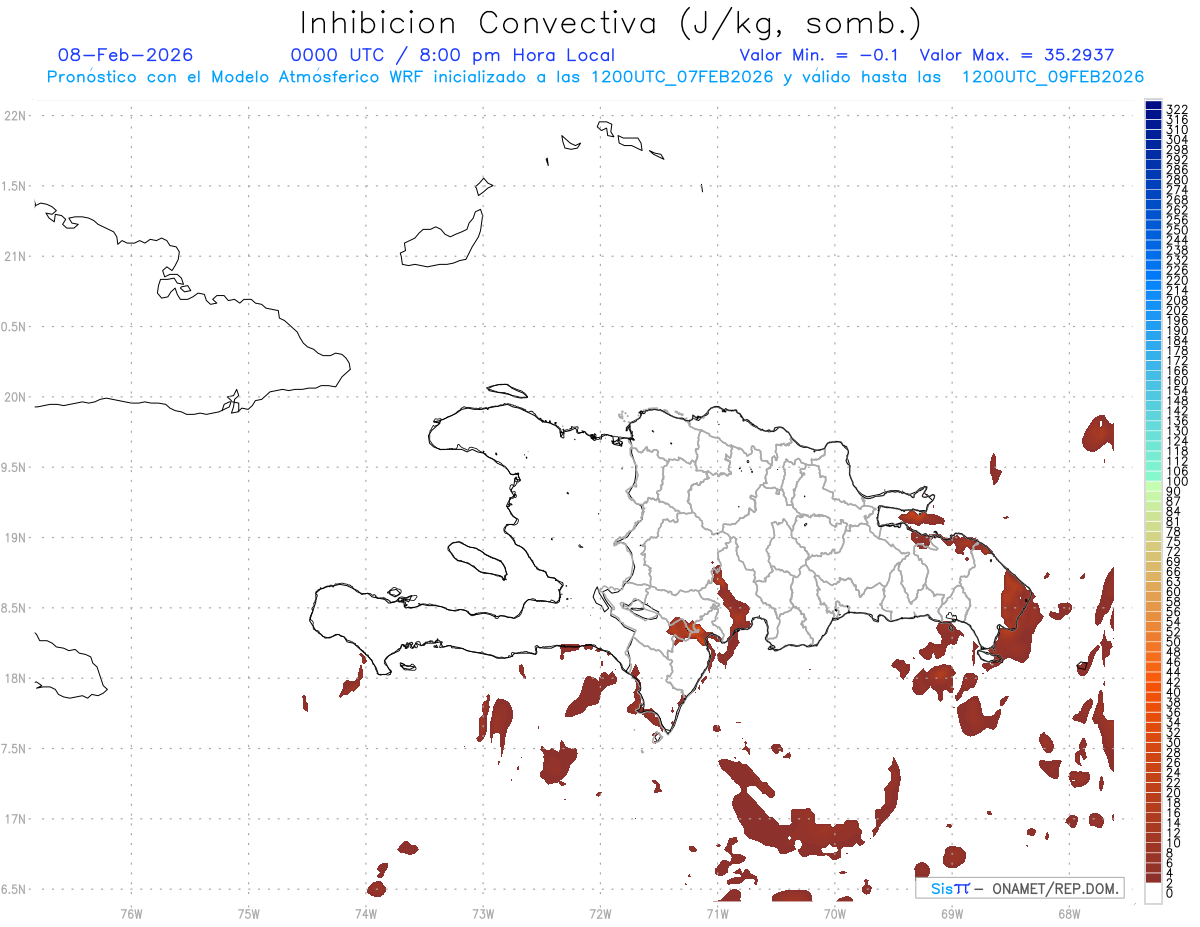Click the "74W" longitude label
Viewport: 1200px width, 927px height.
(x=366, y=913)
